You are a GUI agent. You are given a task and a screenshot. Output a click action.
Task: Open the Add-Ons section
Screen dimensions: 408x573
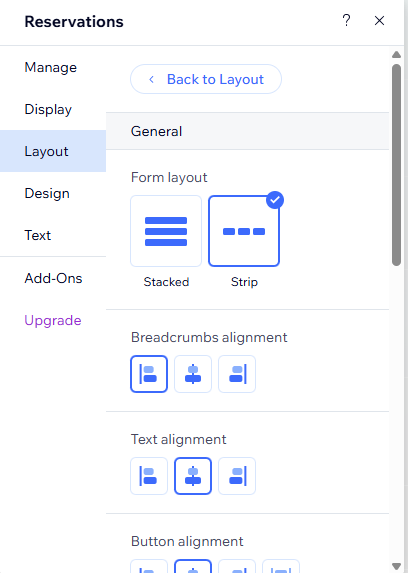pos(53,278)
